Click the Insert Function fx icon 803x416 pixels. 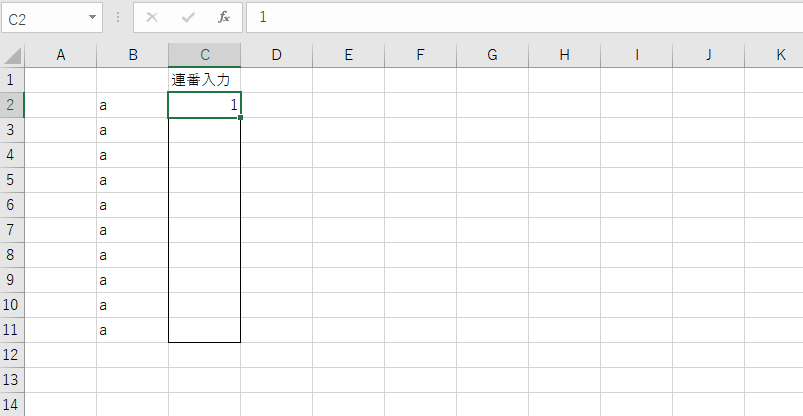tap(224, 18)
